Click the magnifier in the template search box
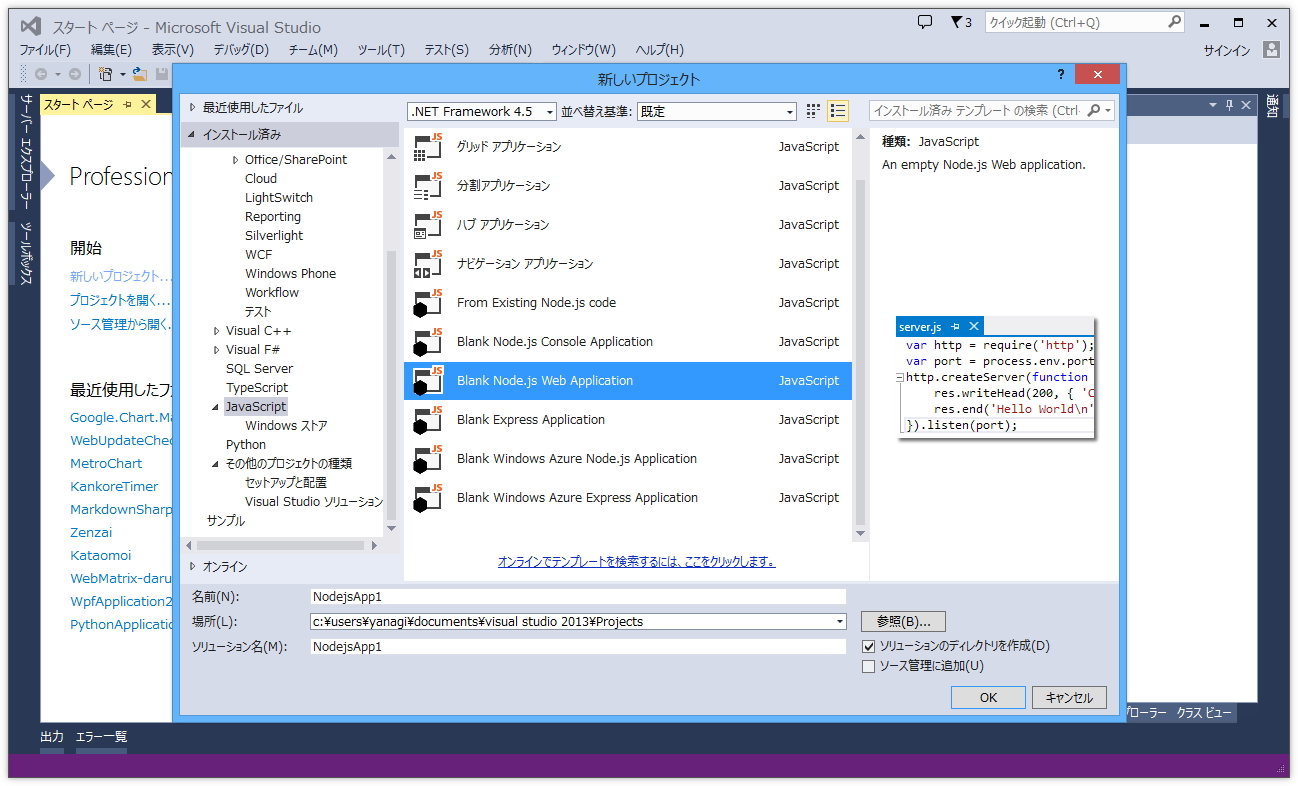Viewport: 1298px width, 786px height. coord(1094,111)
